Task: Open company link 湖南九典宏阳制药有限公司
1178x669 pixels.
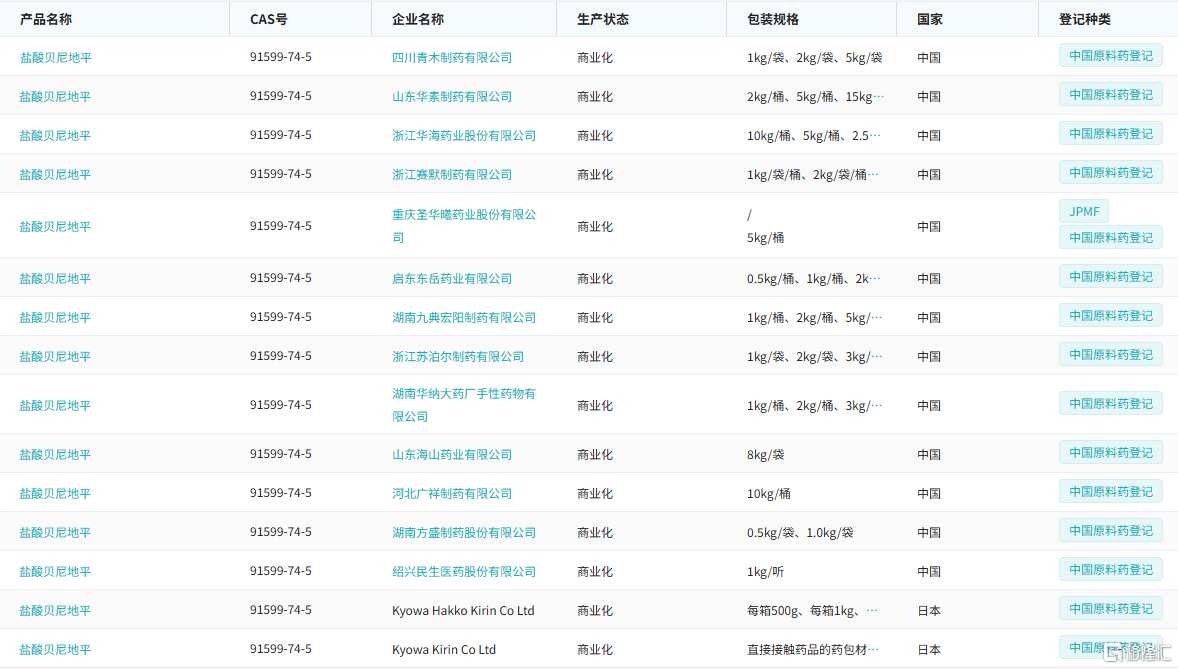Action: point(464,318)
